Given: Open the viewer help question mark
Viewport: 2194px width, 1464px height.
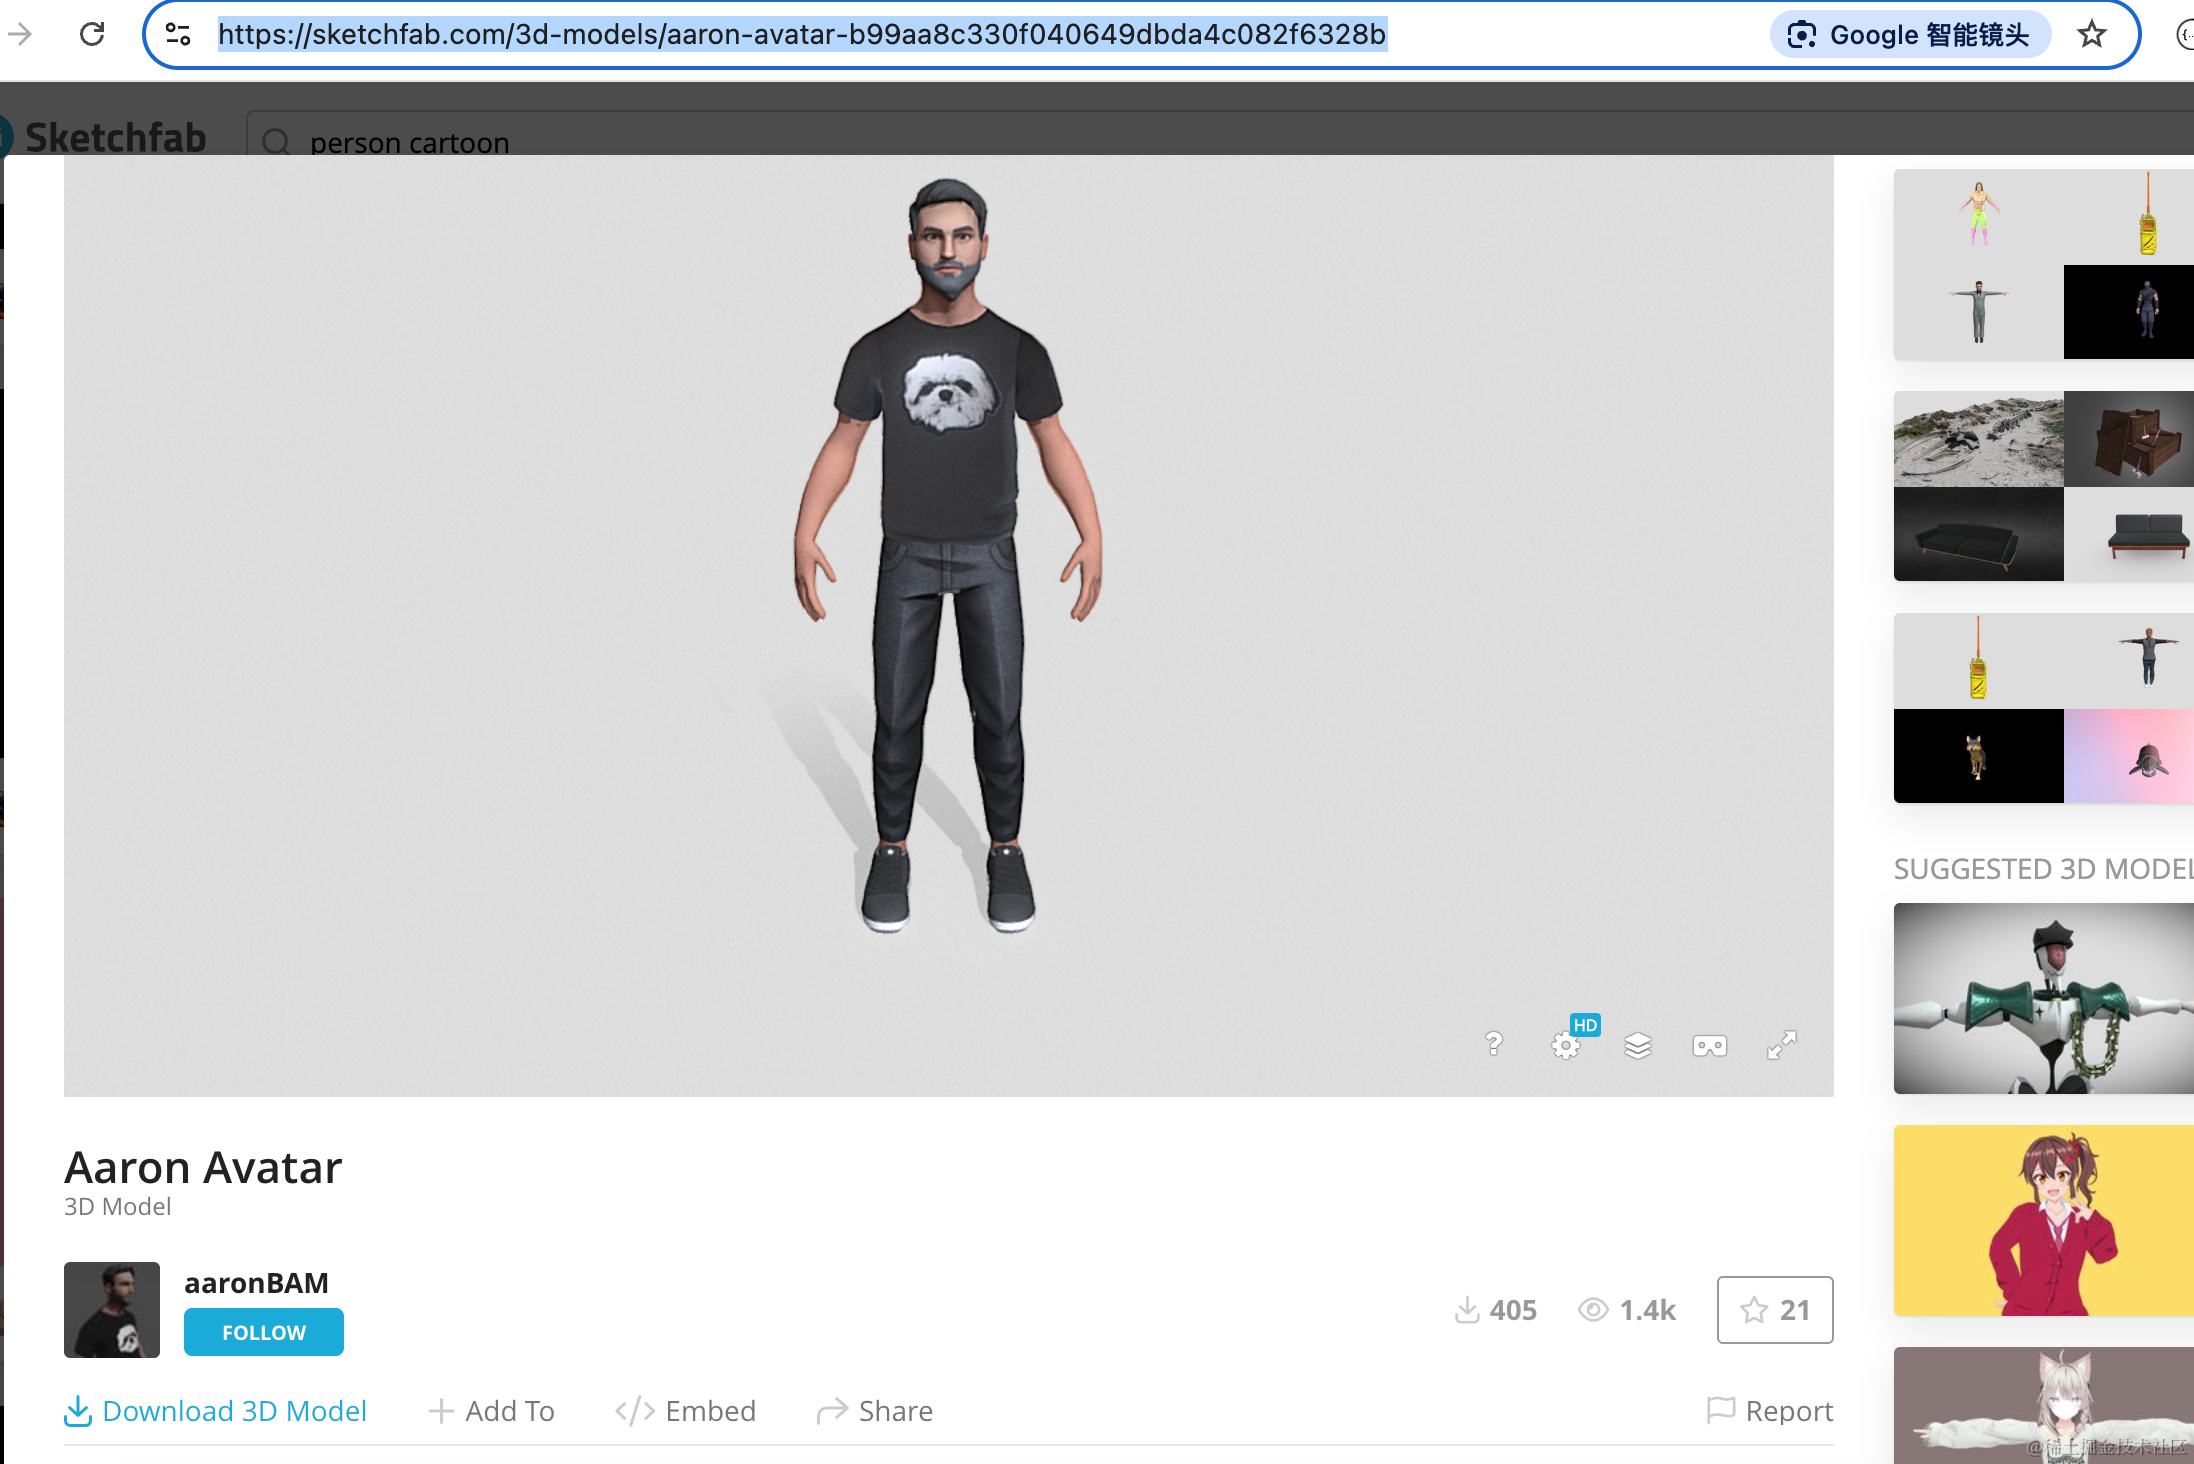Looking at the screenshot, I should pyautogui.click(x=1493, y=1045).
